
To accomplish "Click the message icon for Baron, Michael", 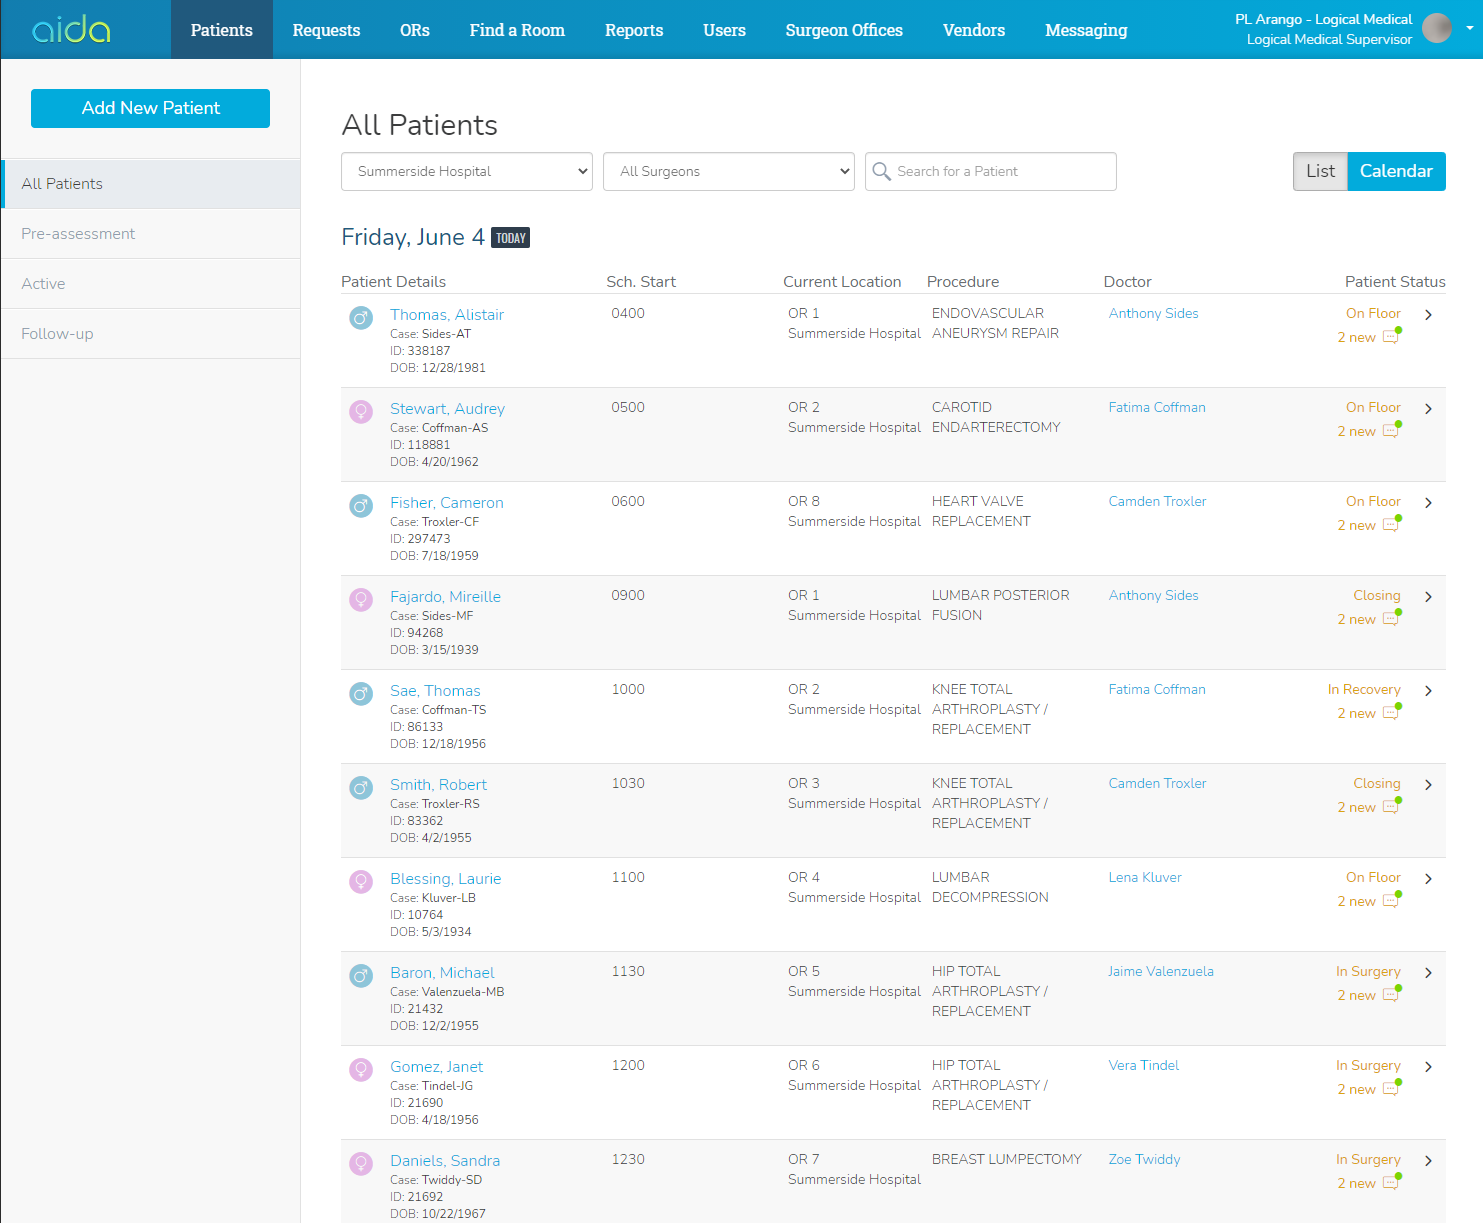I will click(x=1390, y=995).
